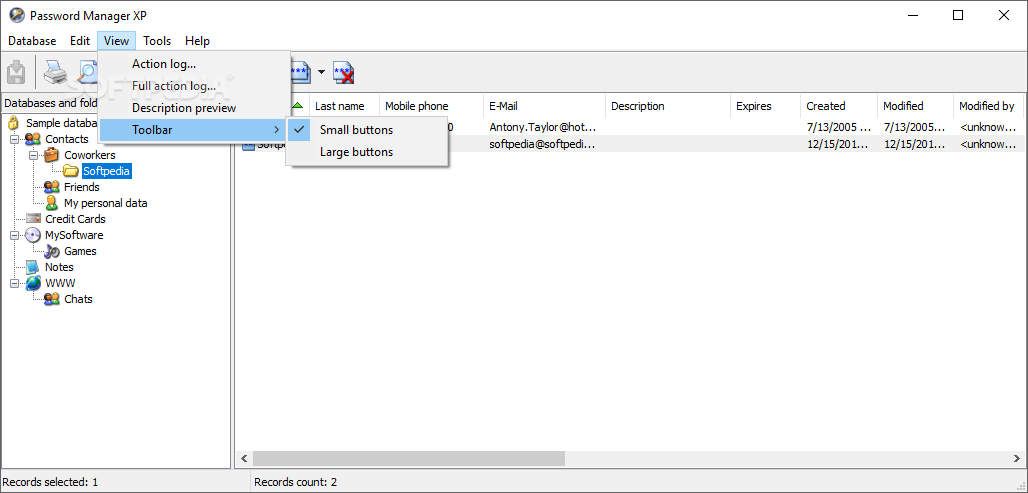Open the Database menu
Image resolution: width=1028 pixels, height=493 pixels.
[32, 41]
